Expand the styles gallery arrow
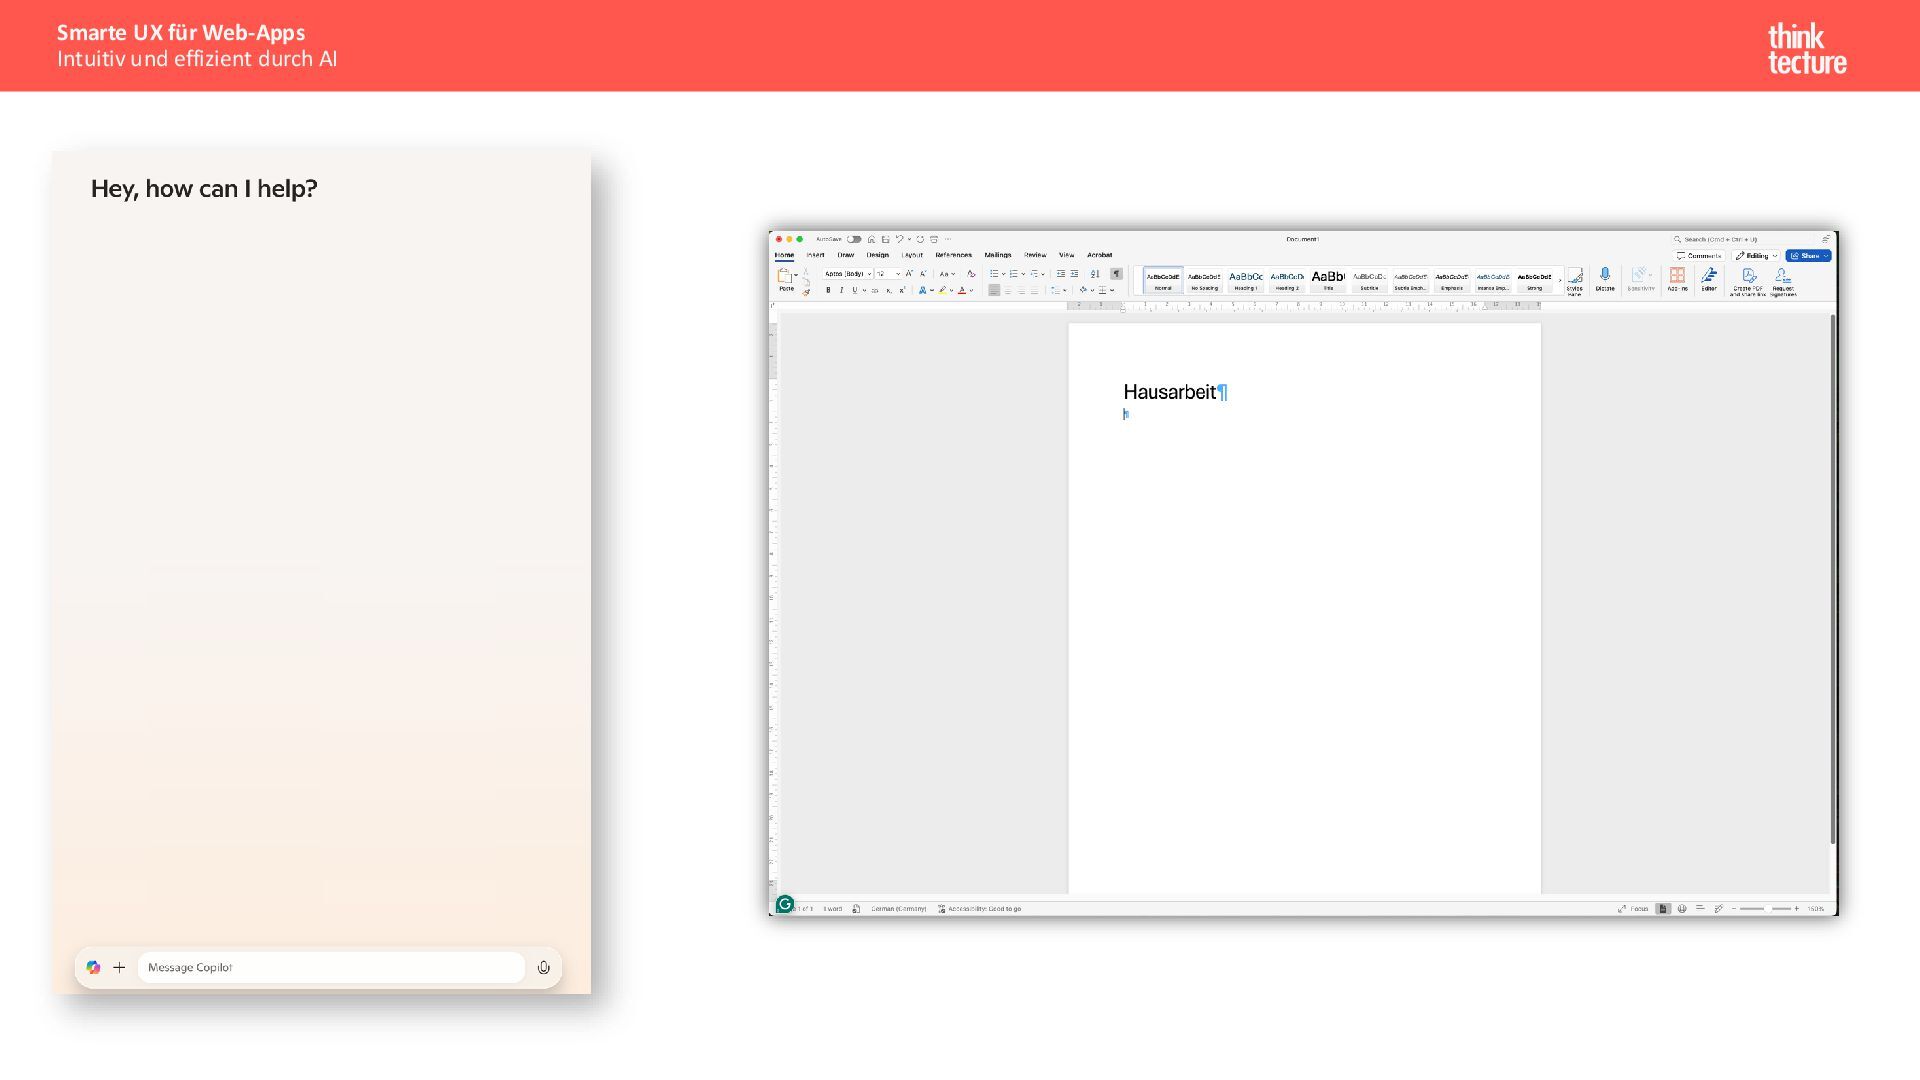This screenshot has width=1920, height=1080. click(x=1559, y=281)
